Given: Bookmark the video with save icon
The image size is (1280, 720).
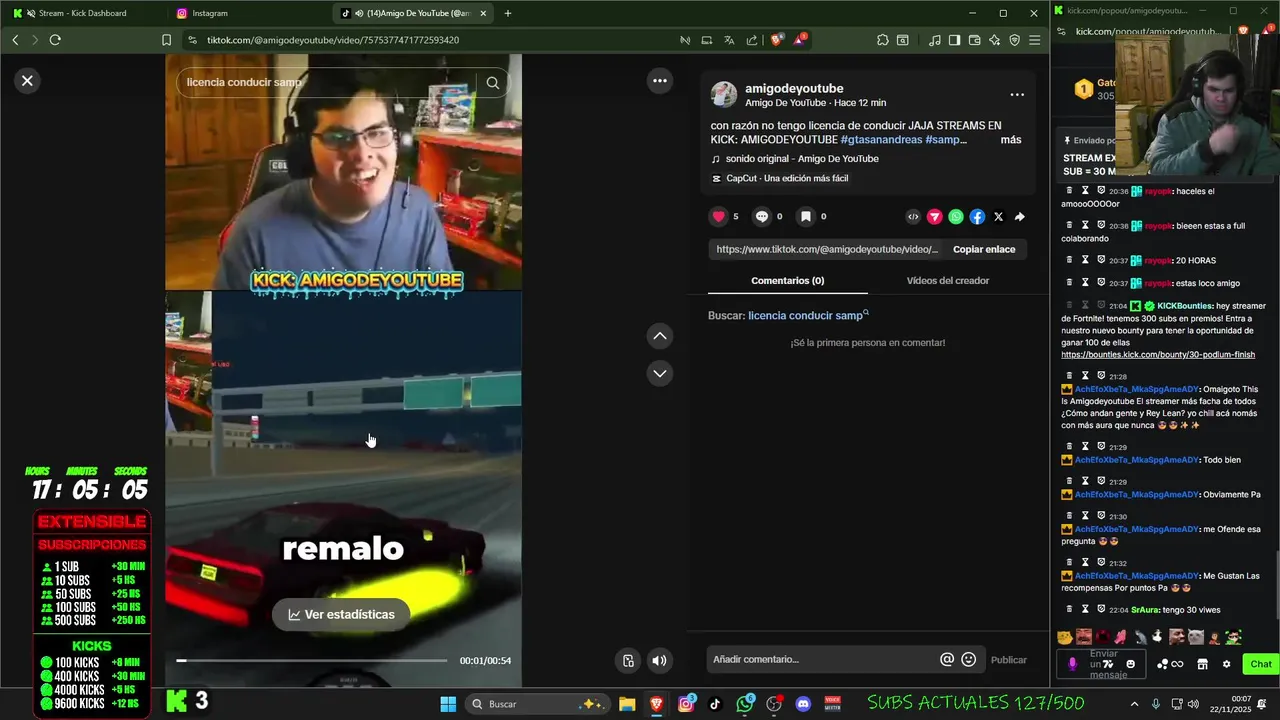Looking at the screenshot, I should click(805, 216).
